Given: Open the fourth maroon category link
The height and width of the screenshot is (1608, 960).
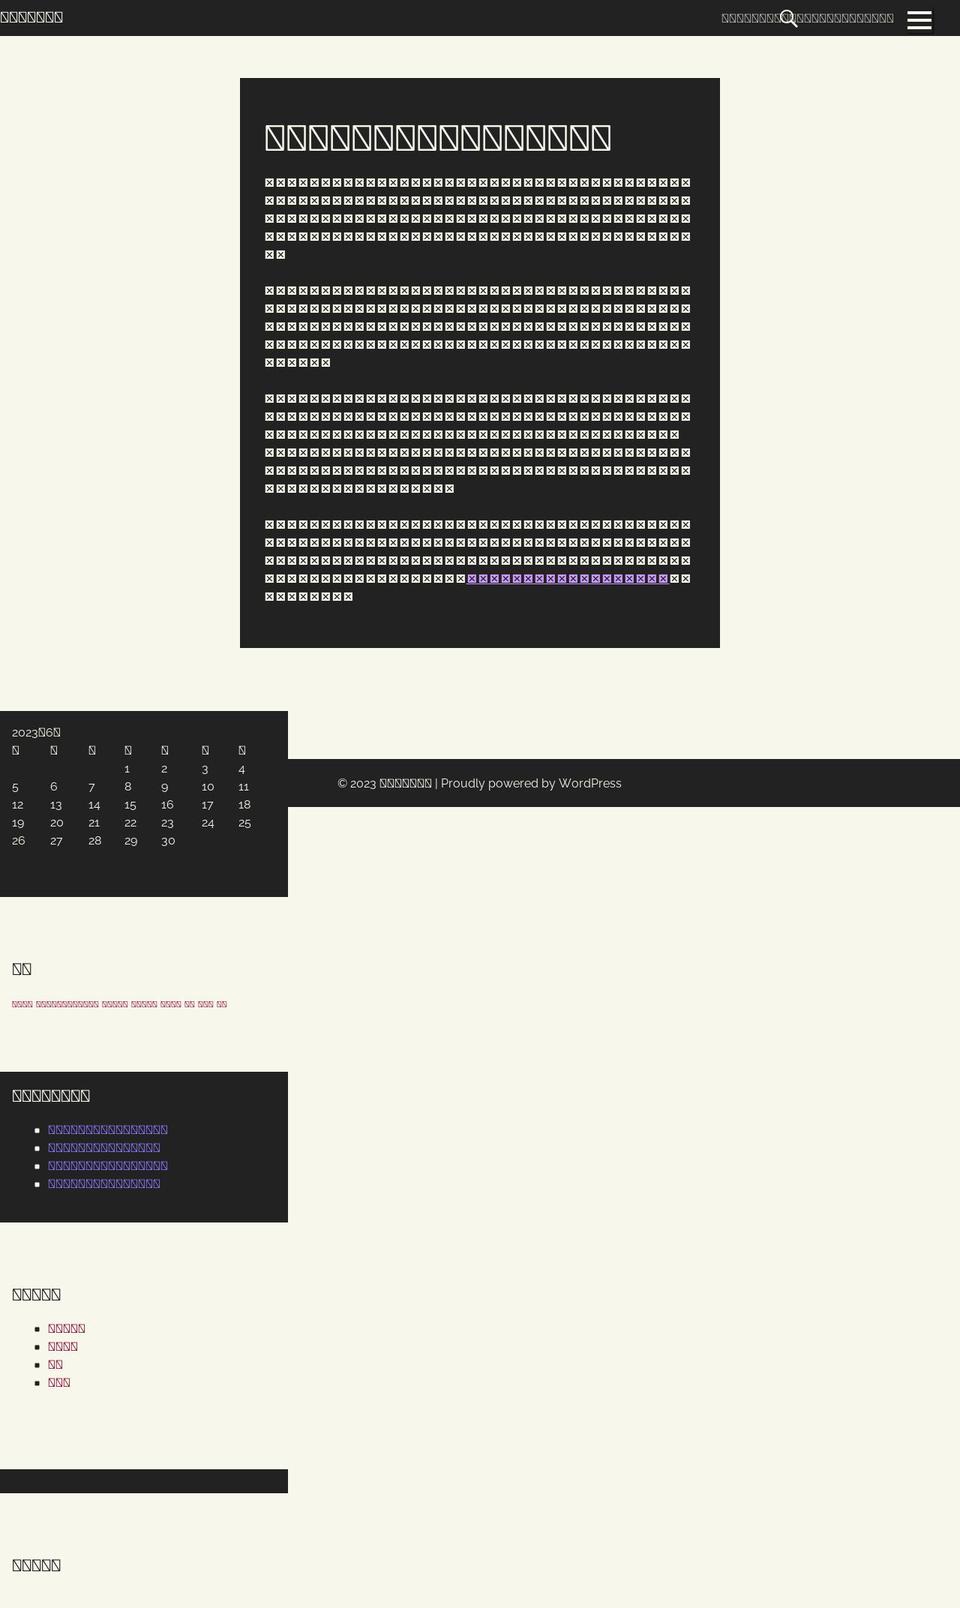Looking at the screenshot, I should coord(59,1382).
